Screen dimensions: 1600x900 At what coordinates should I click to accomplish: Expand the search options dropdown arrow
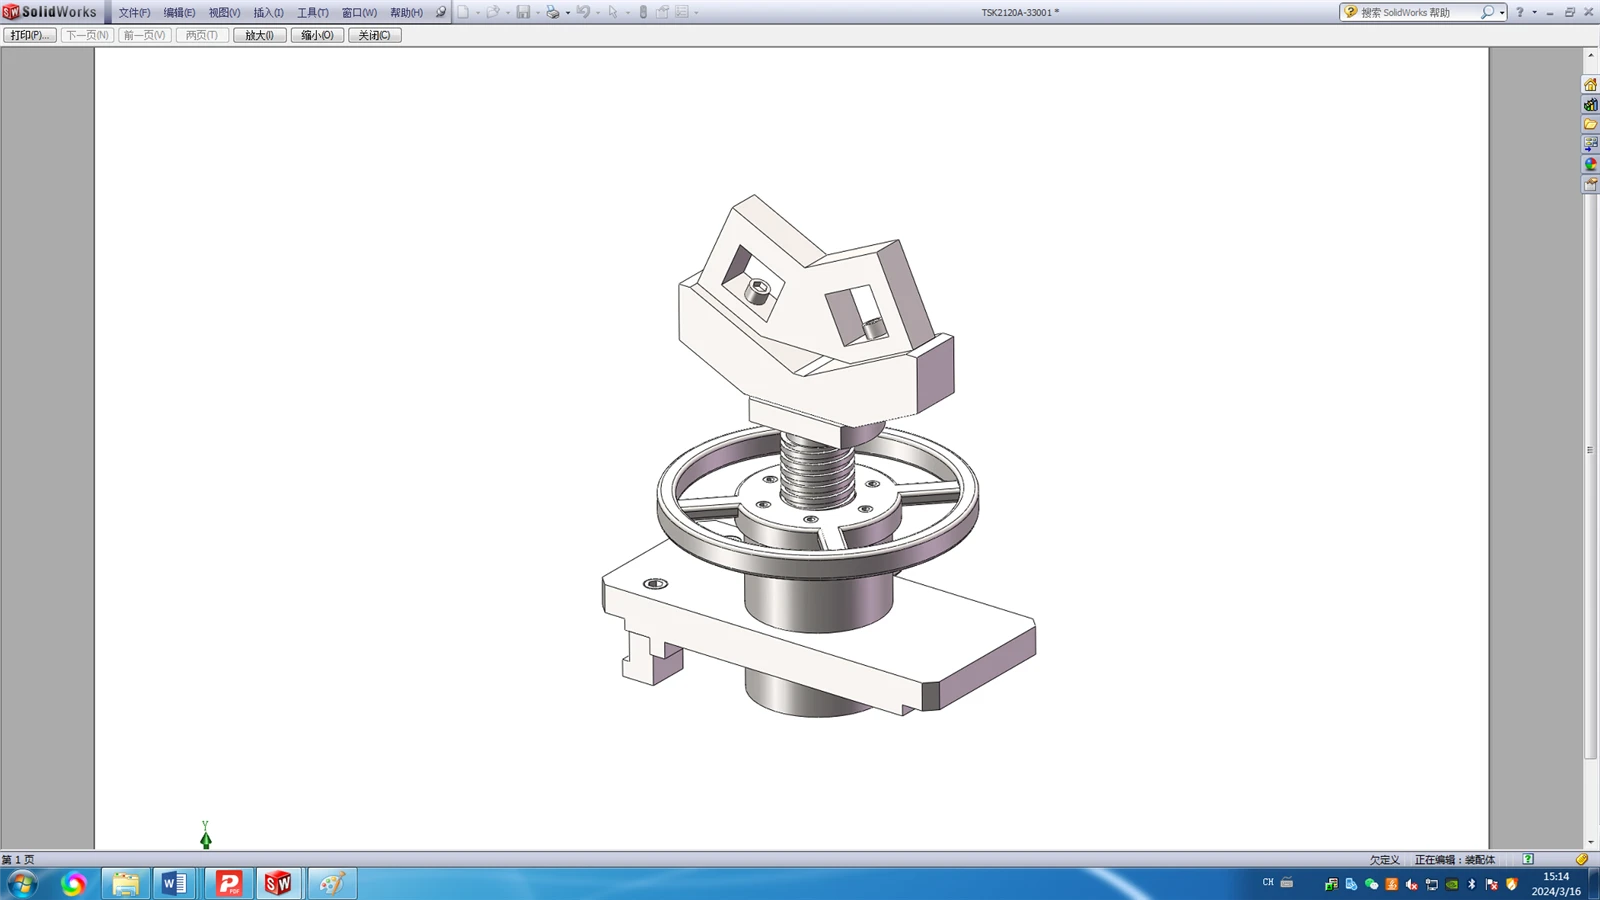click(1502, 13)
